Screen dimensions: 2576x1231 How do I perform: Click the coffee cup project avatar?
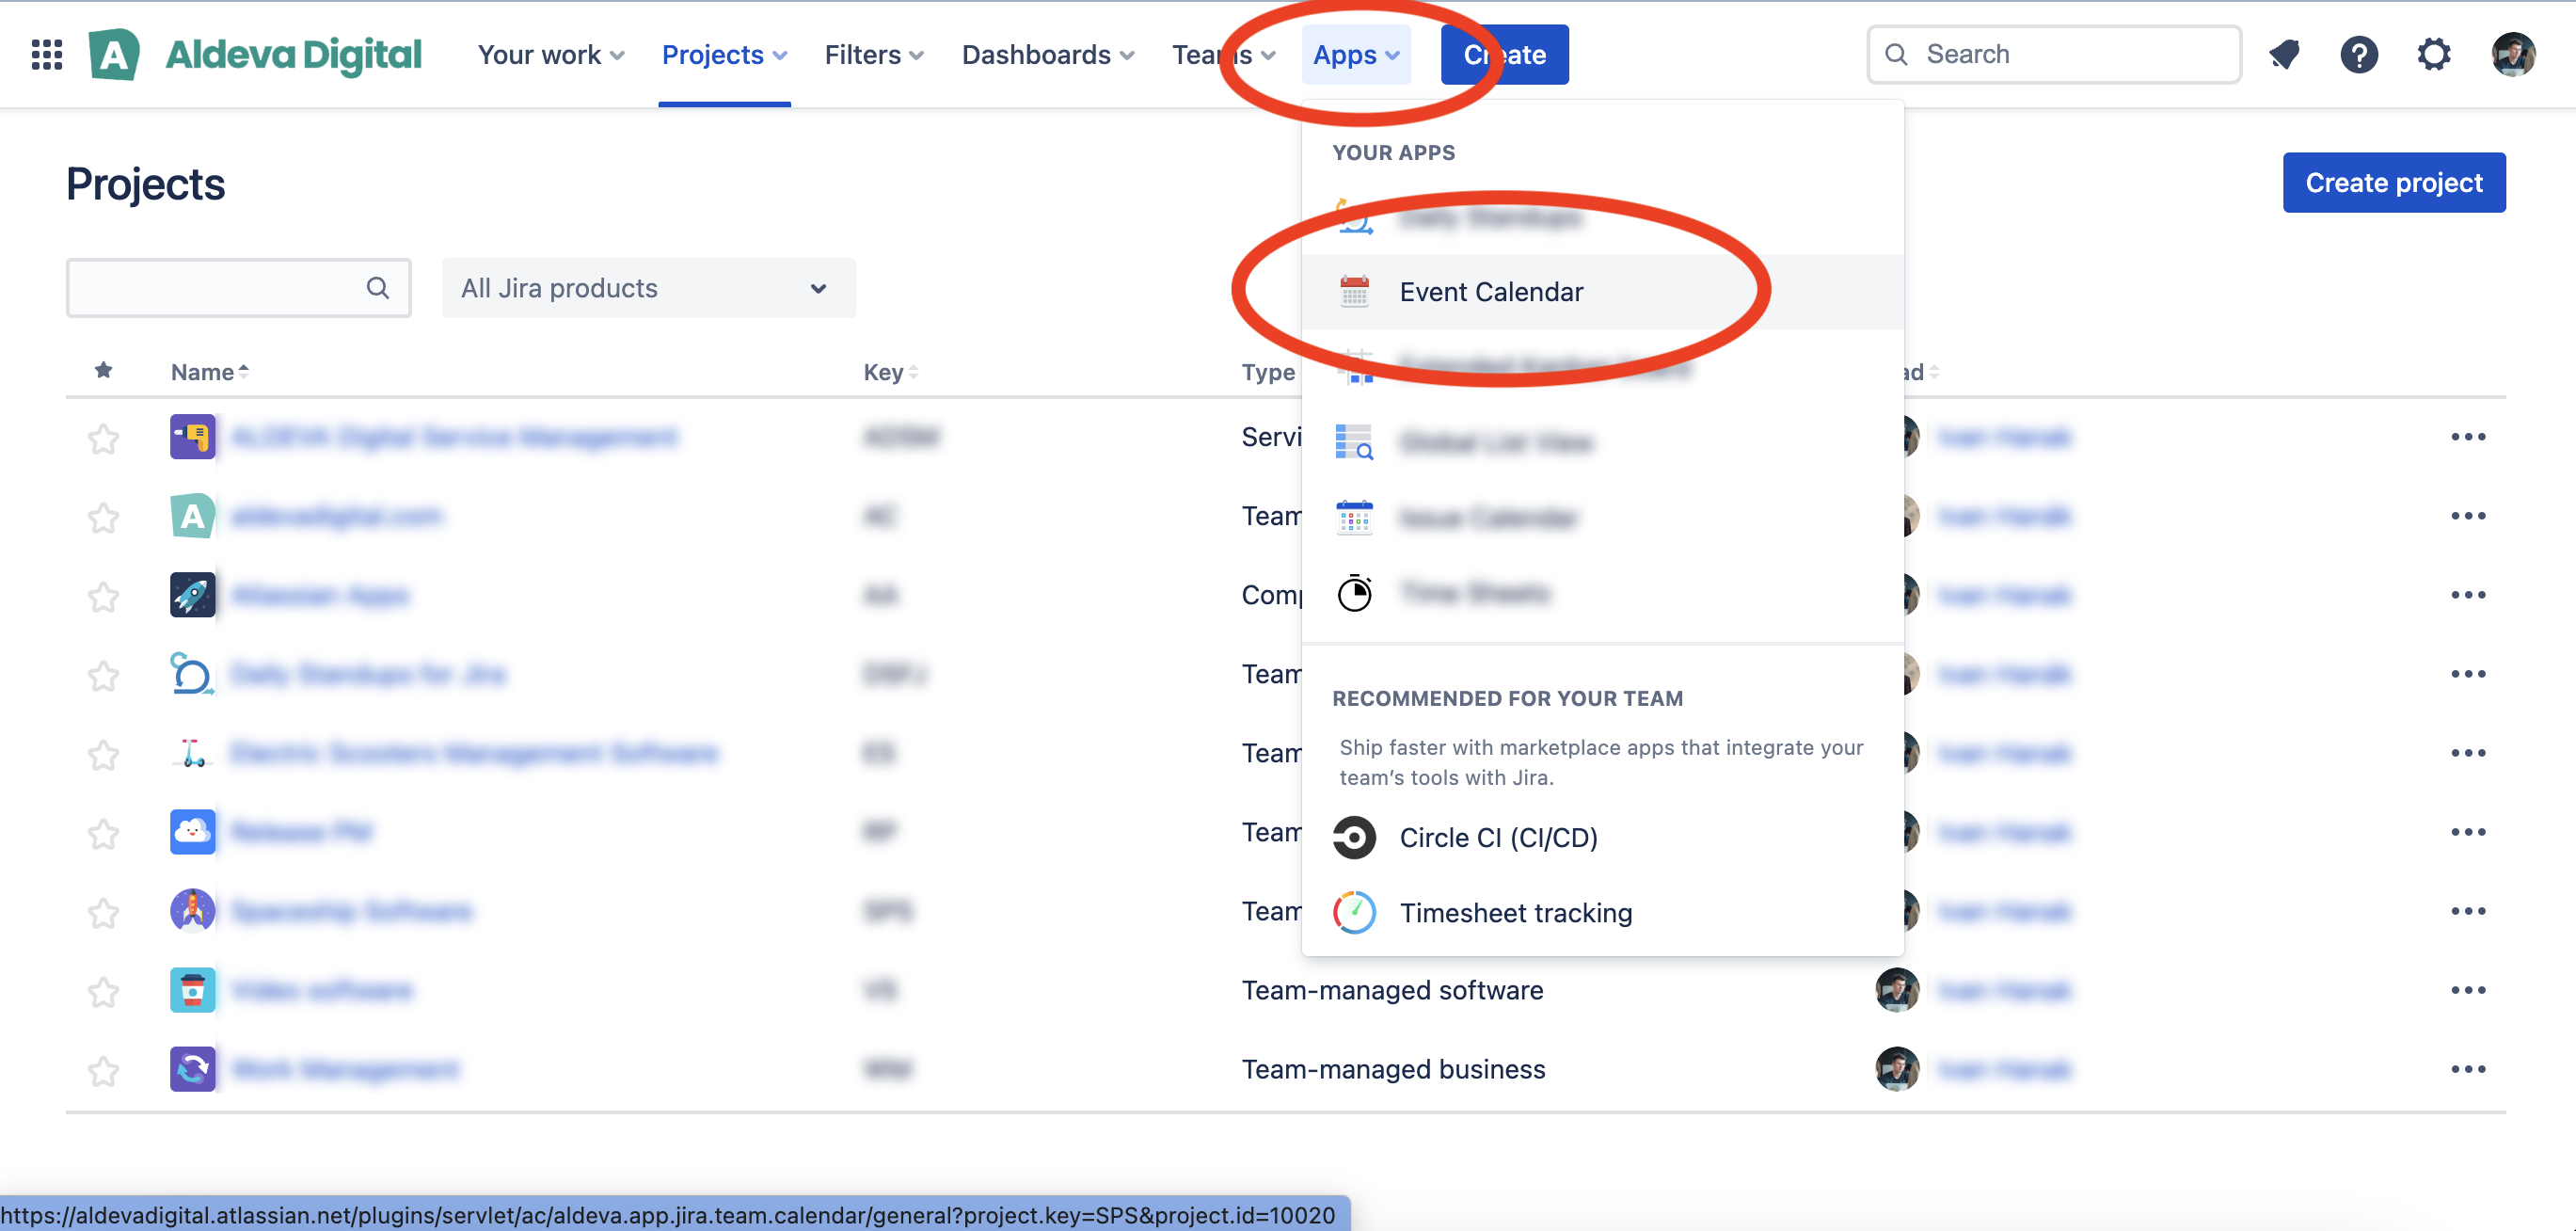tap(193, 990)
